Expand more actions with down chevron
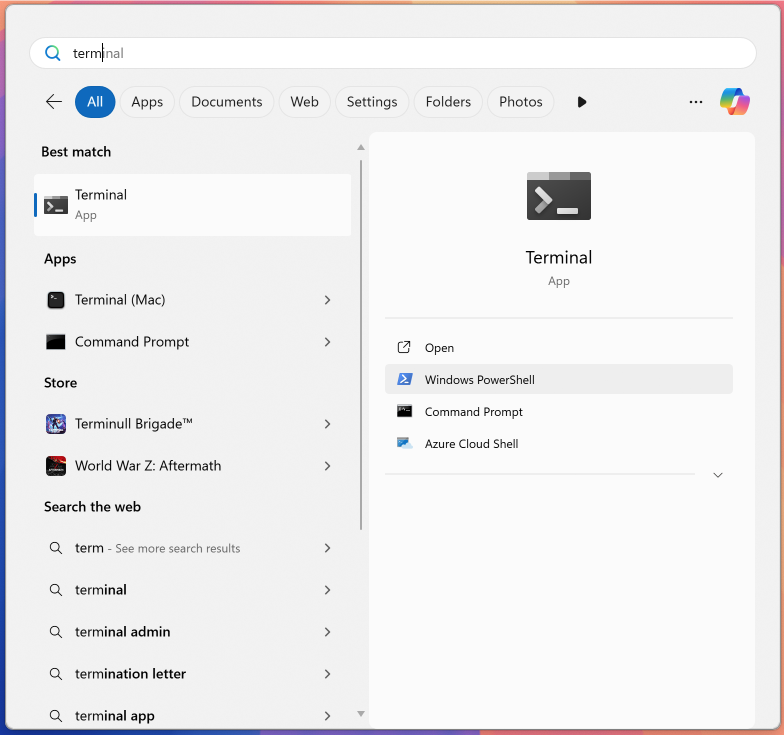 (717, 475)
